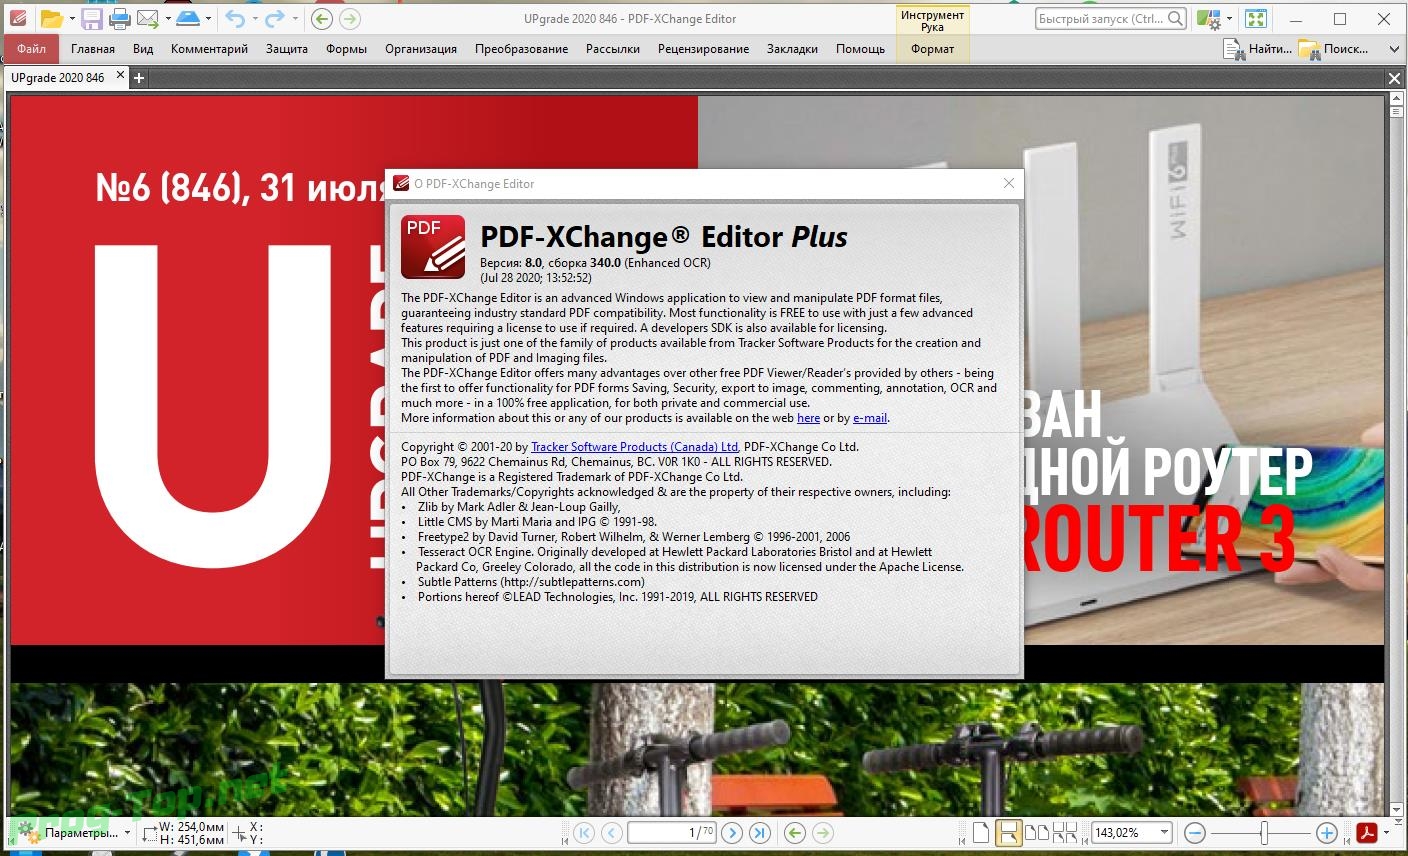Viewport: 1408px width, 856px height.
Task: Switch to the Рецензирование ribbon tab
Action: (704, 48)
